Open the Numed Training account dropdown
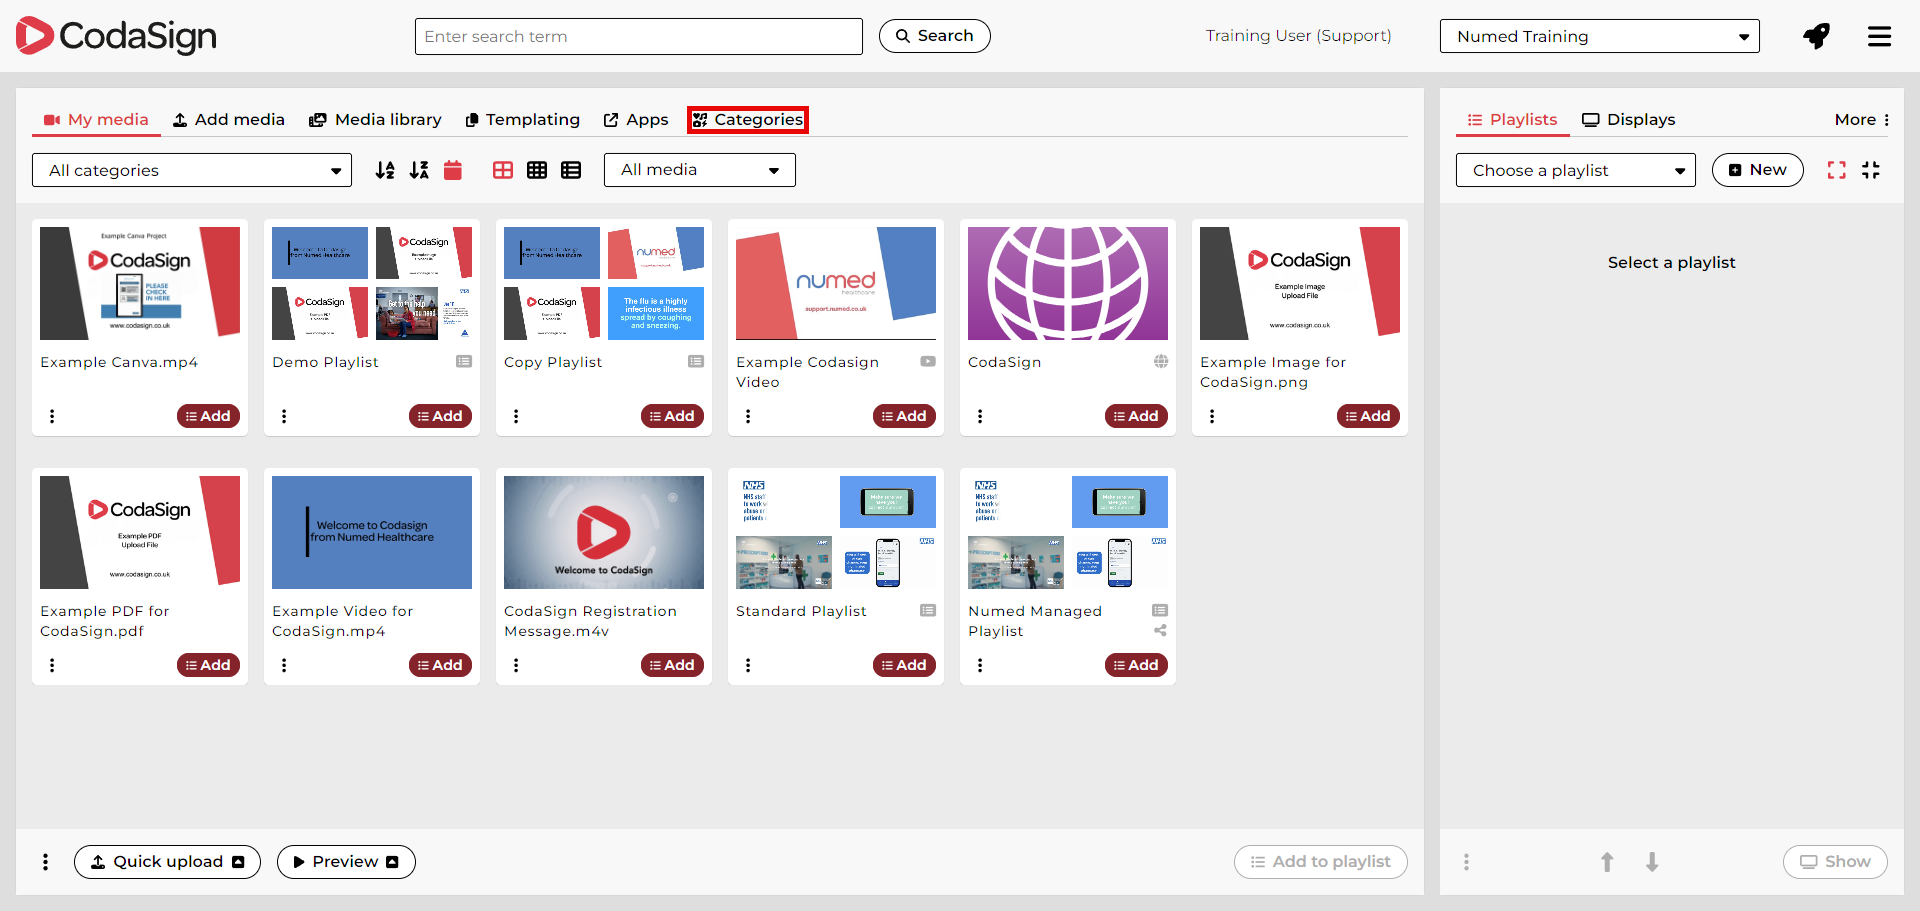1920x911 pixels. coord(1599,37)
